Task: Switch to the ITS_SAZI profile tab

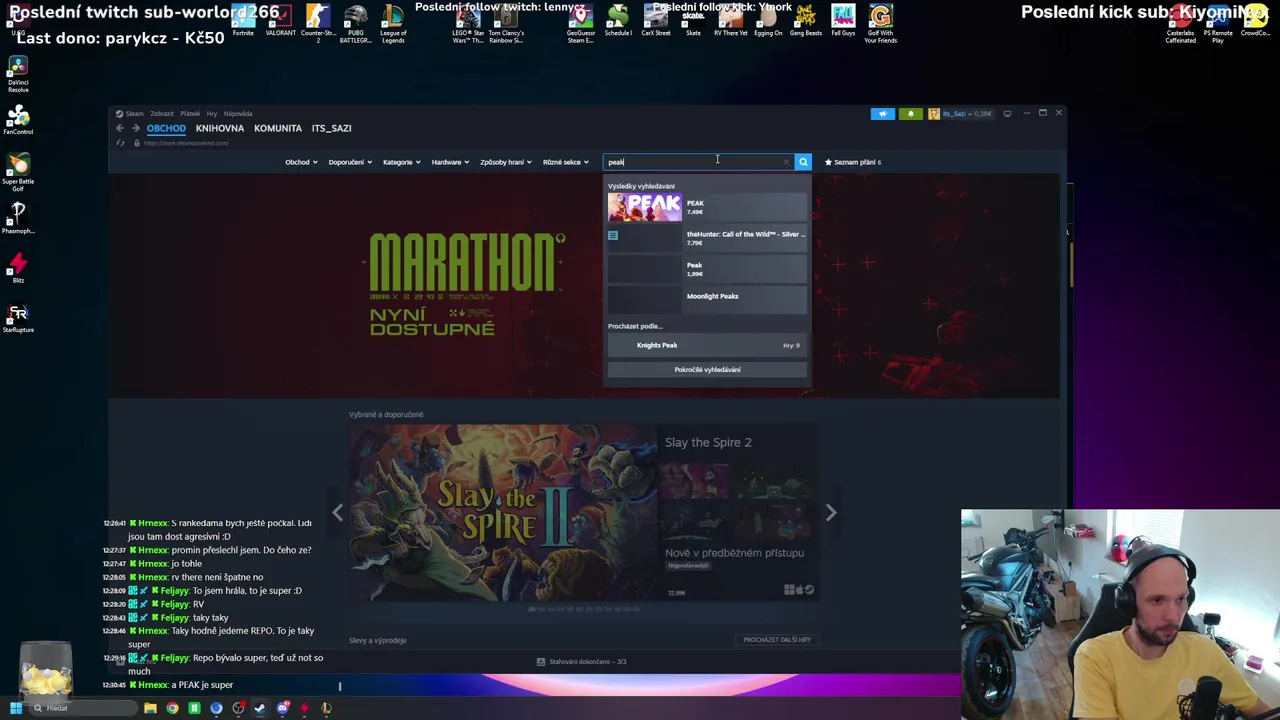Action: pos(331,128)
